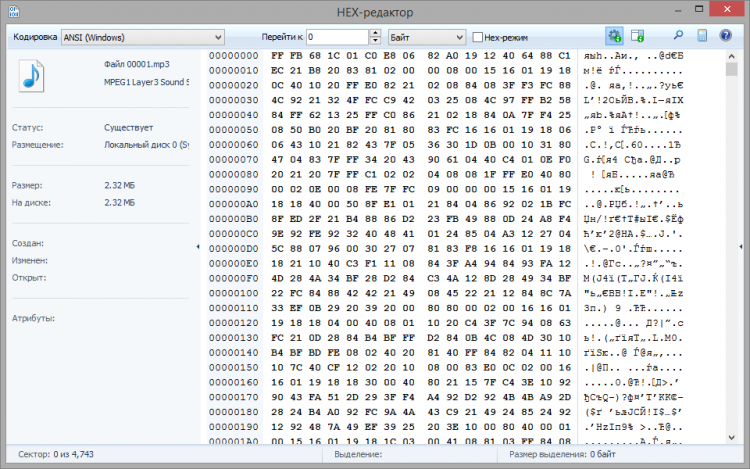Click the На диске label

(x=31, y=202)
